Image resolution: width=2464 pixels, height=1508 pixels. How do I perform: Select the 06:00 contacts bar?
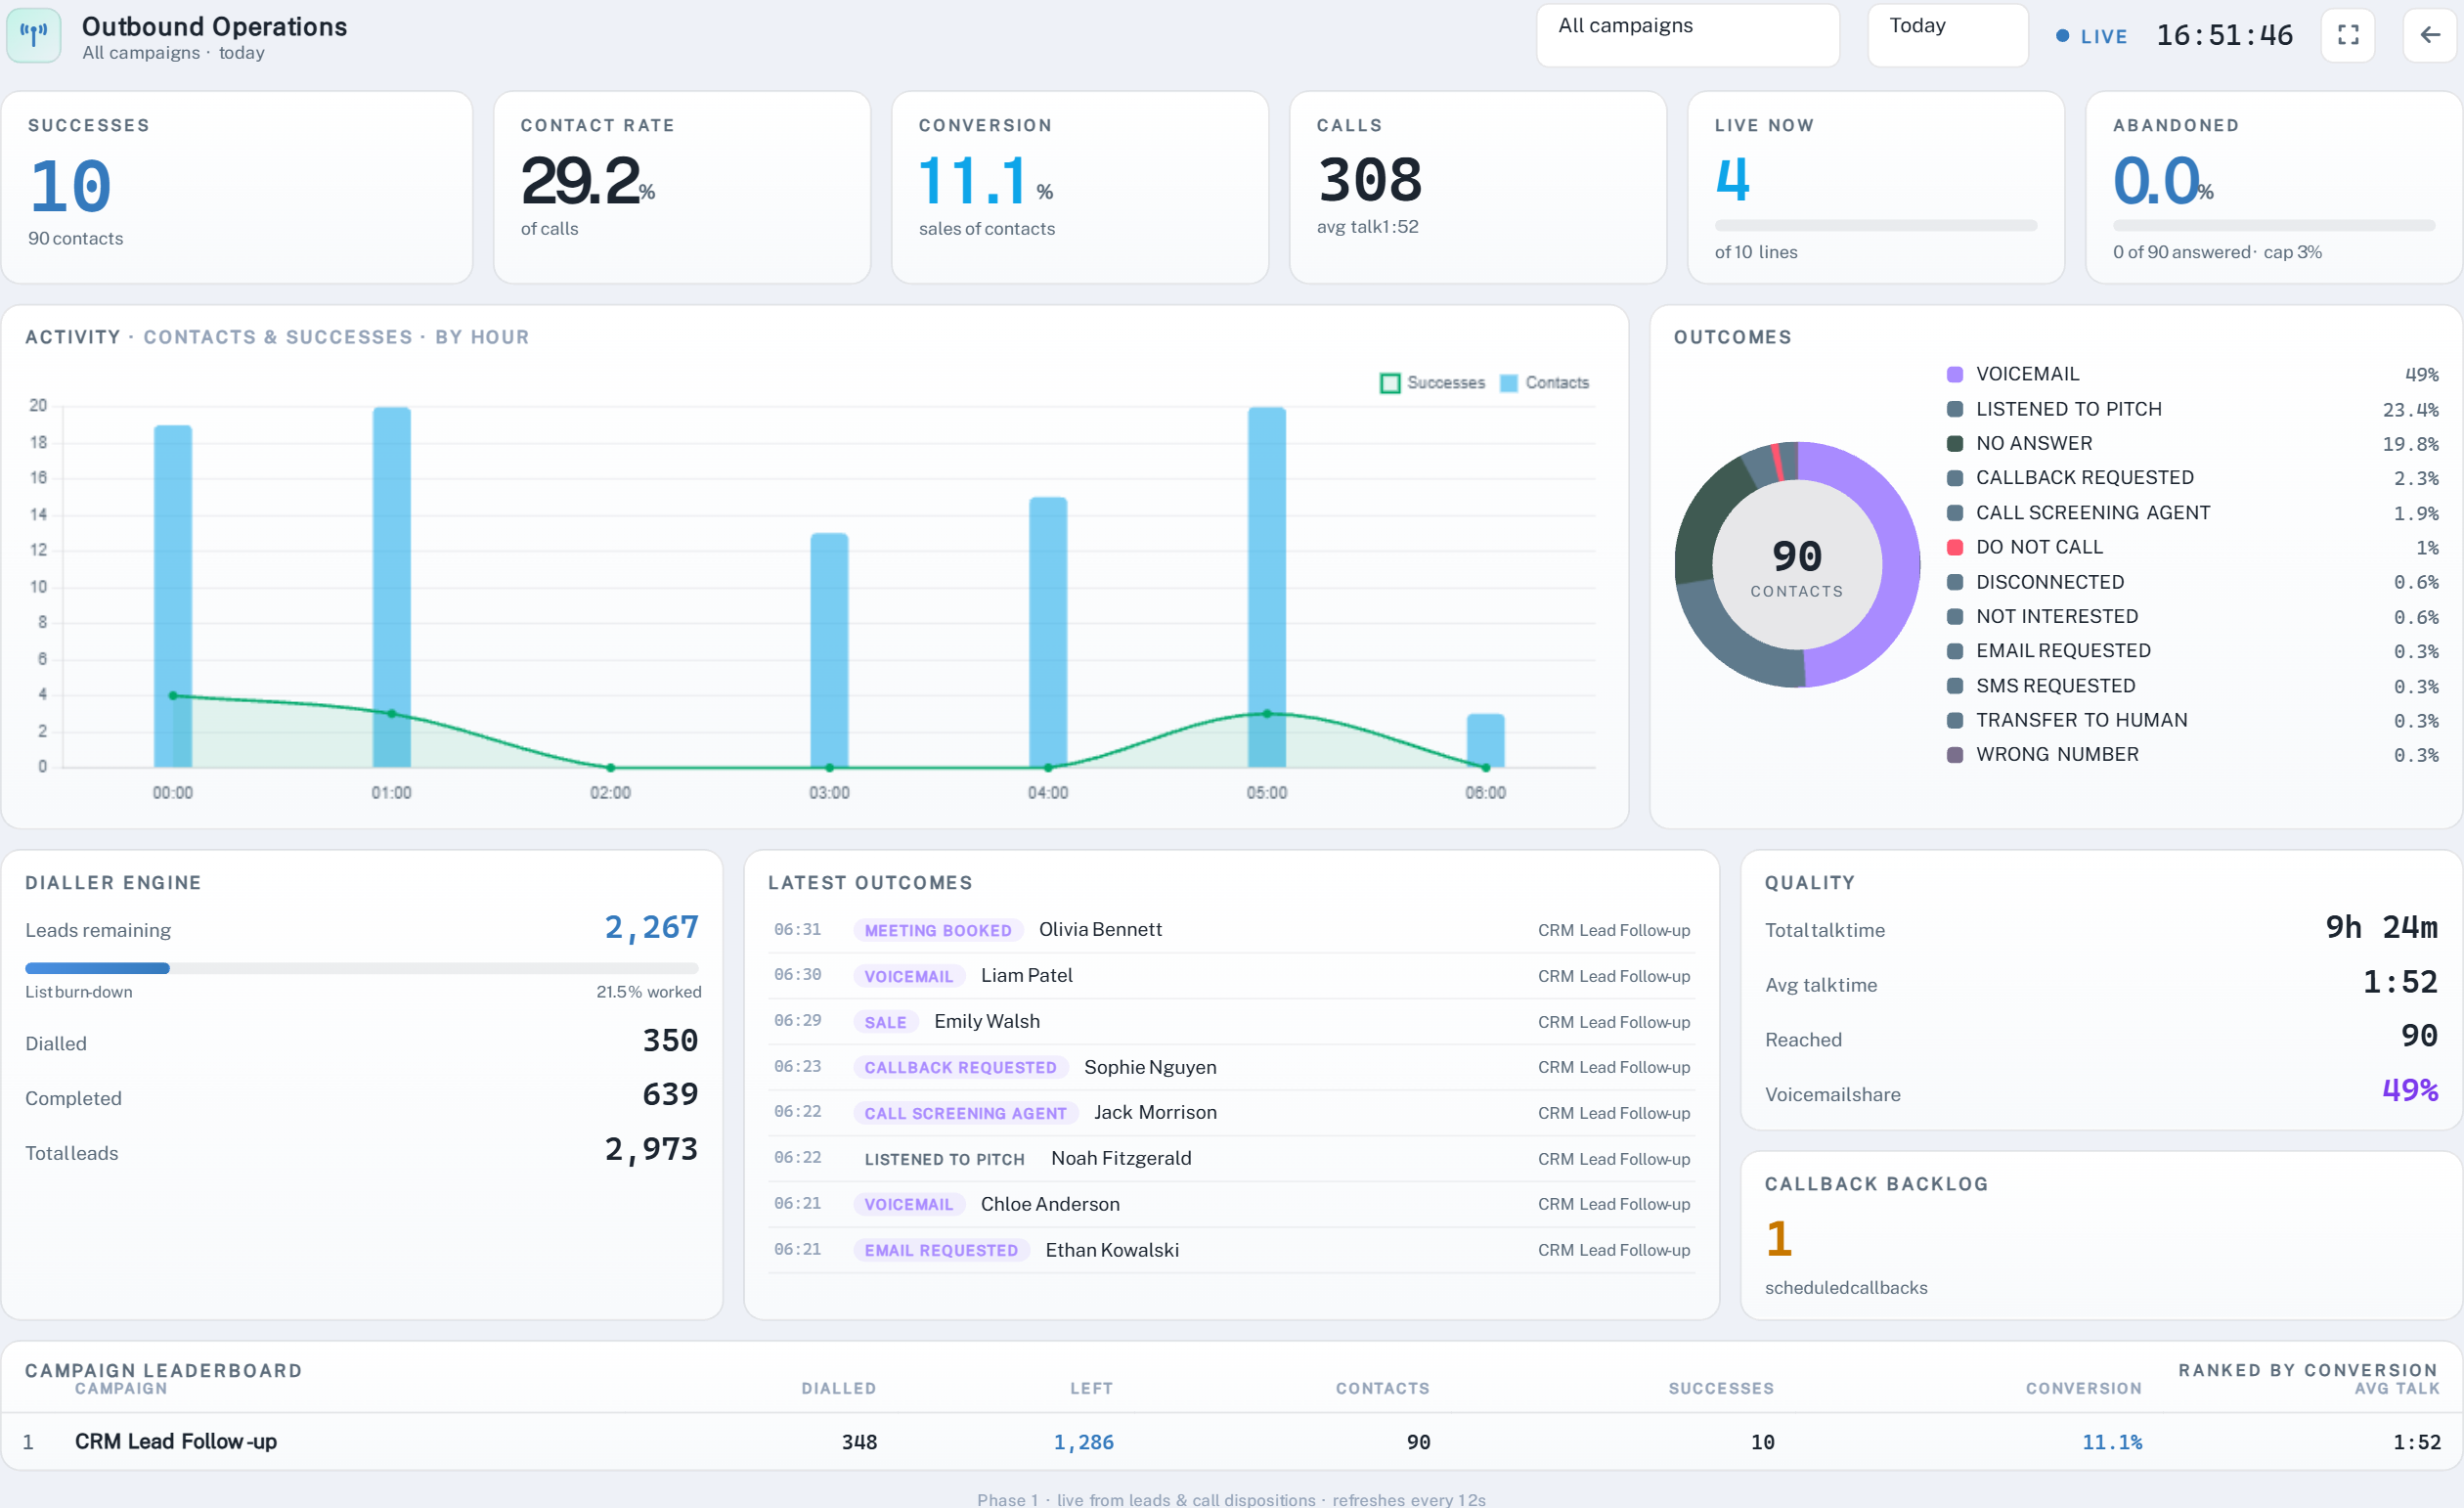[x=1485, y=741]
